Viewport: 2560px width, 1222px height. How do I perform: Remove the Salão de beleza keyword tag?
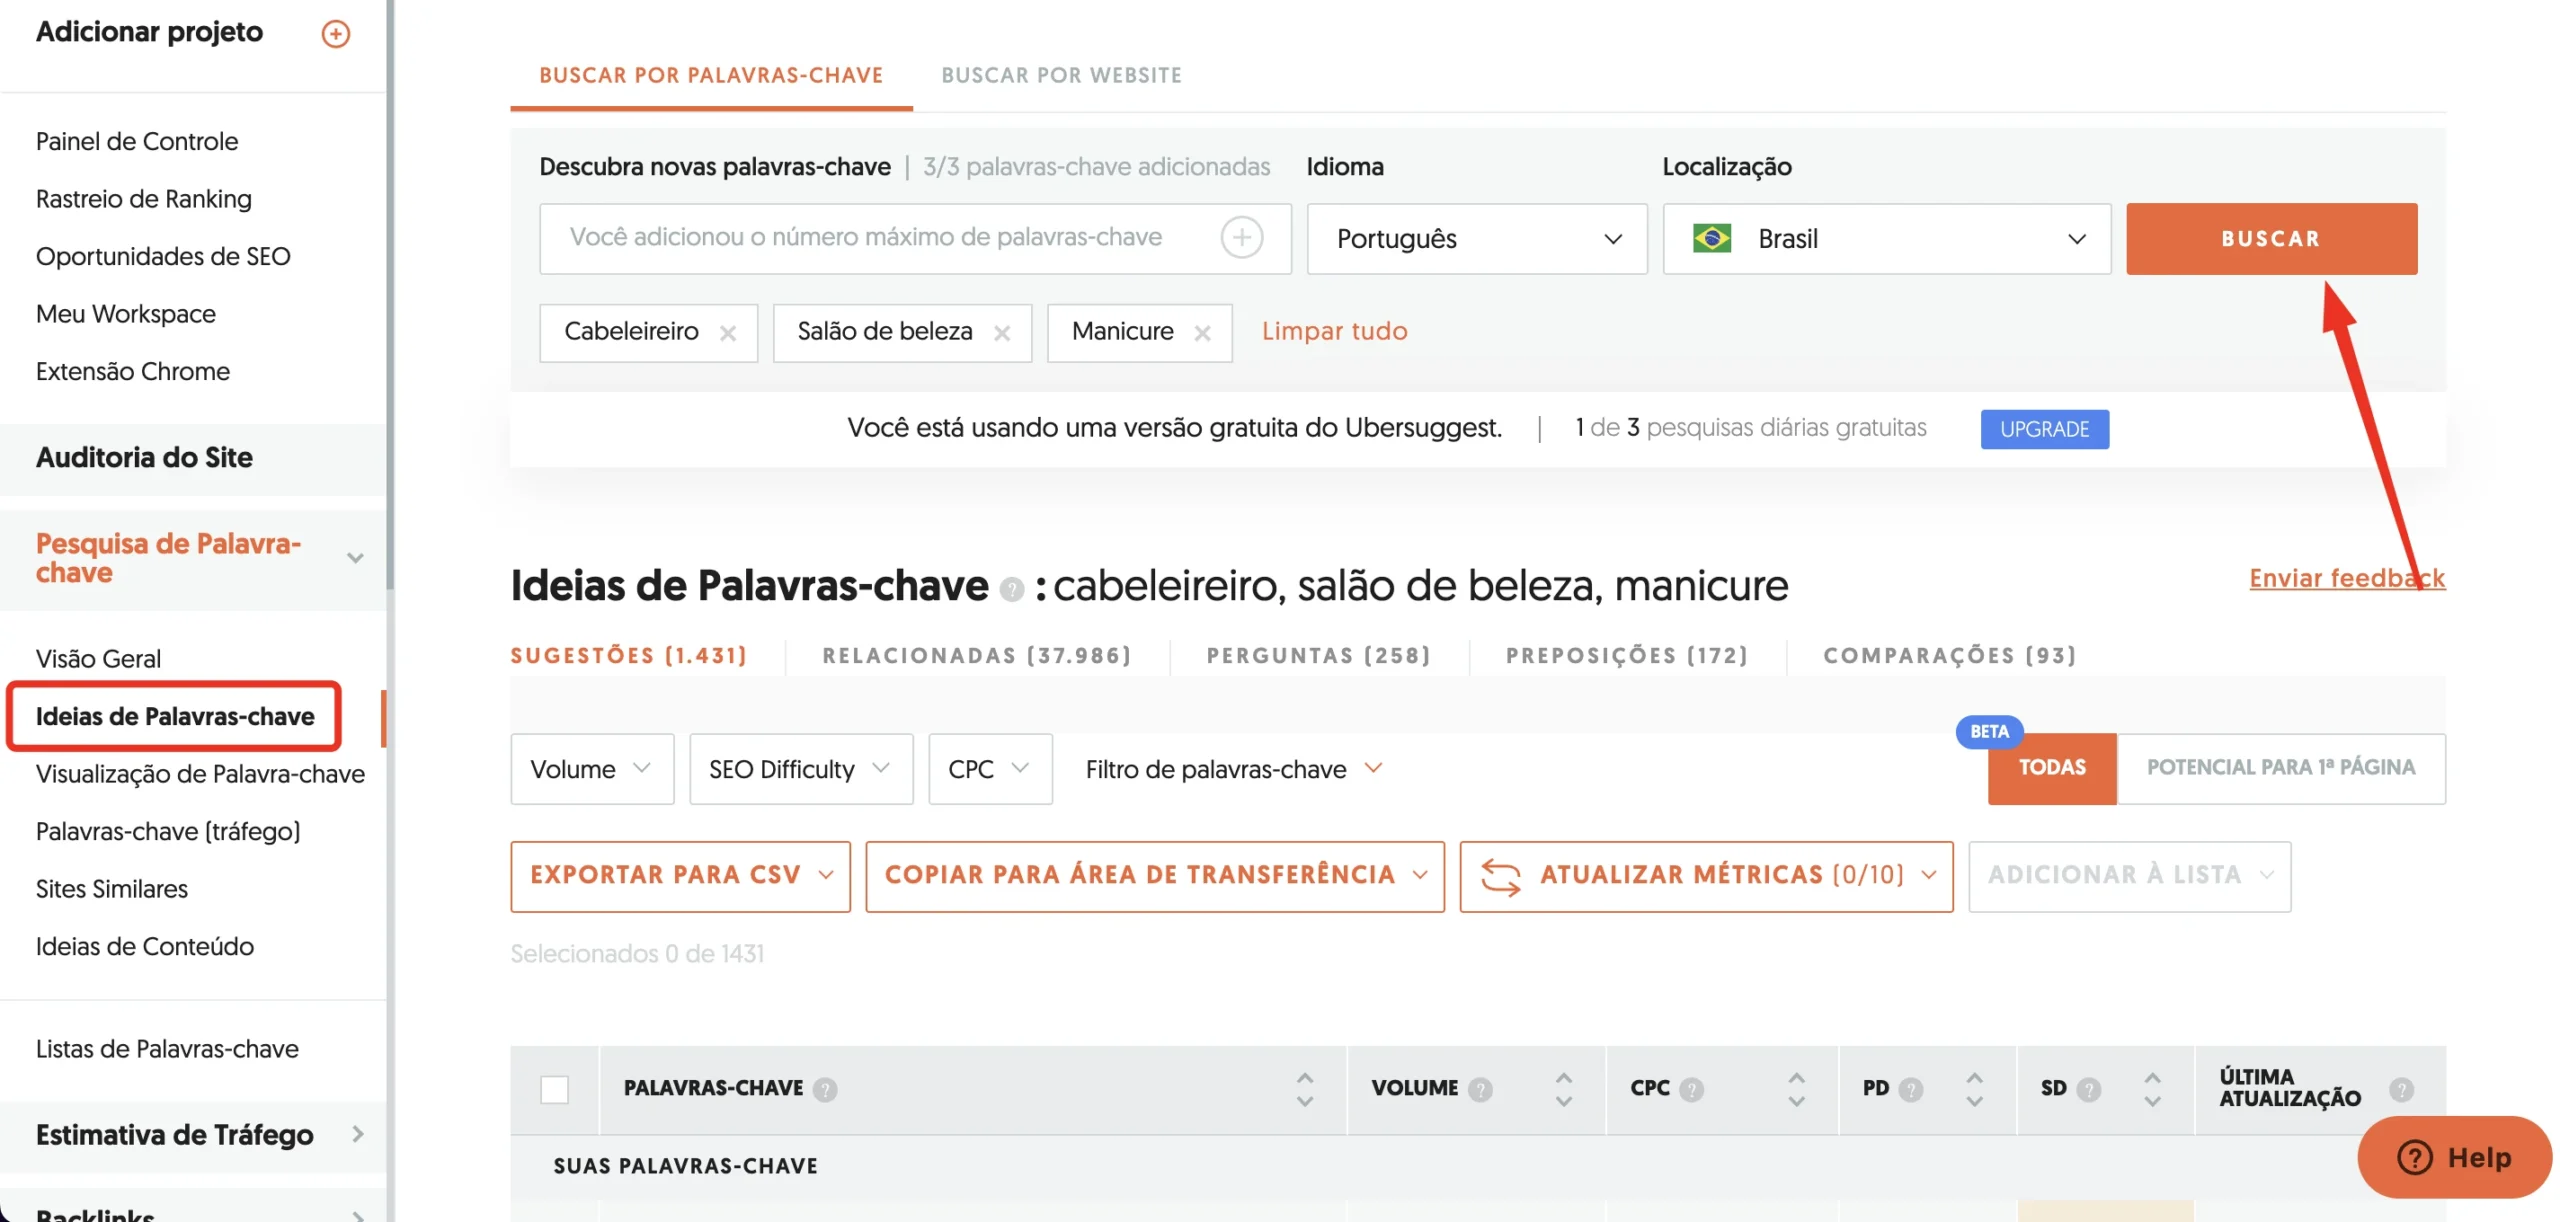pos(1001,333)
